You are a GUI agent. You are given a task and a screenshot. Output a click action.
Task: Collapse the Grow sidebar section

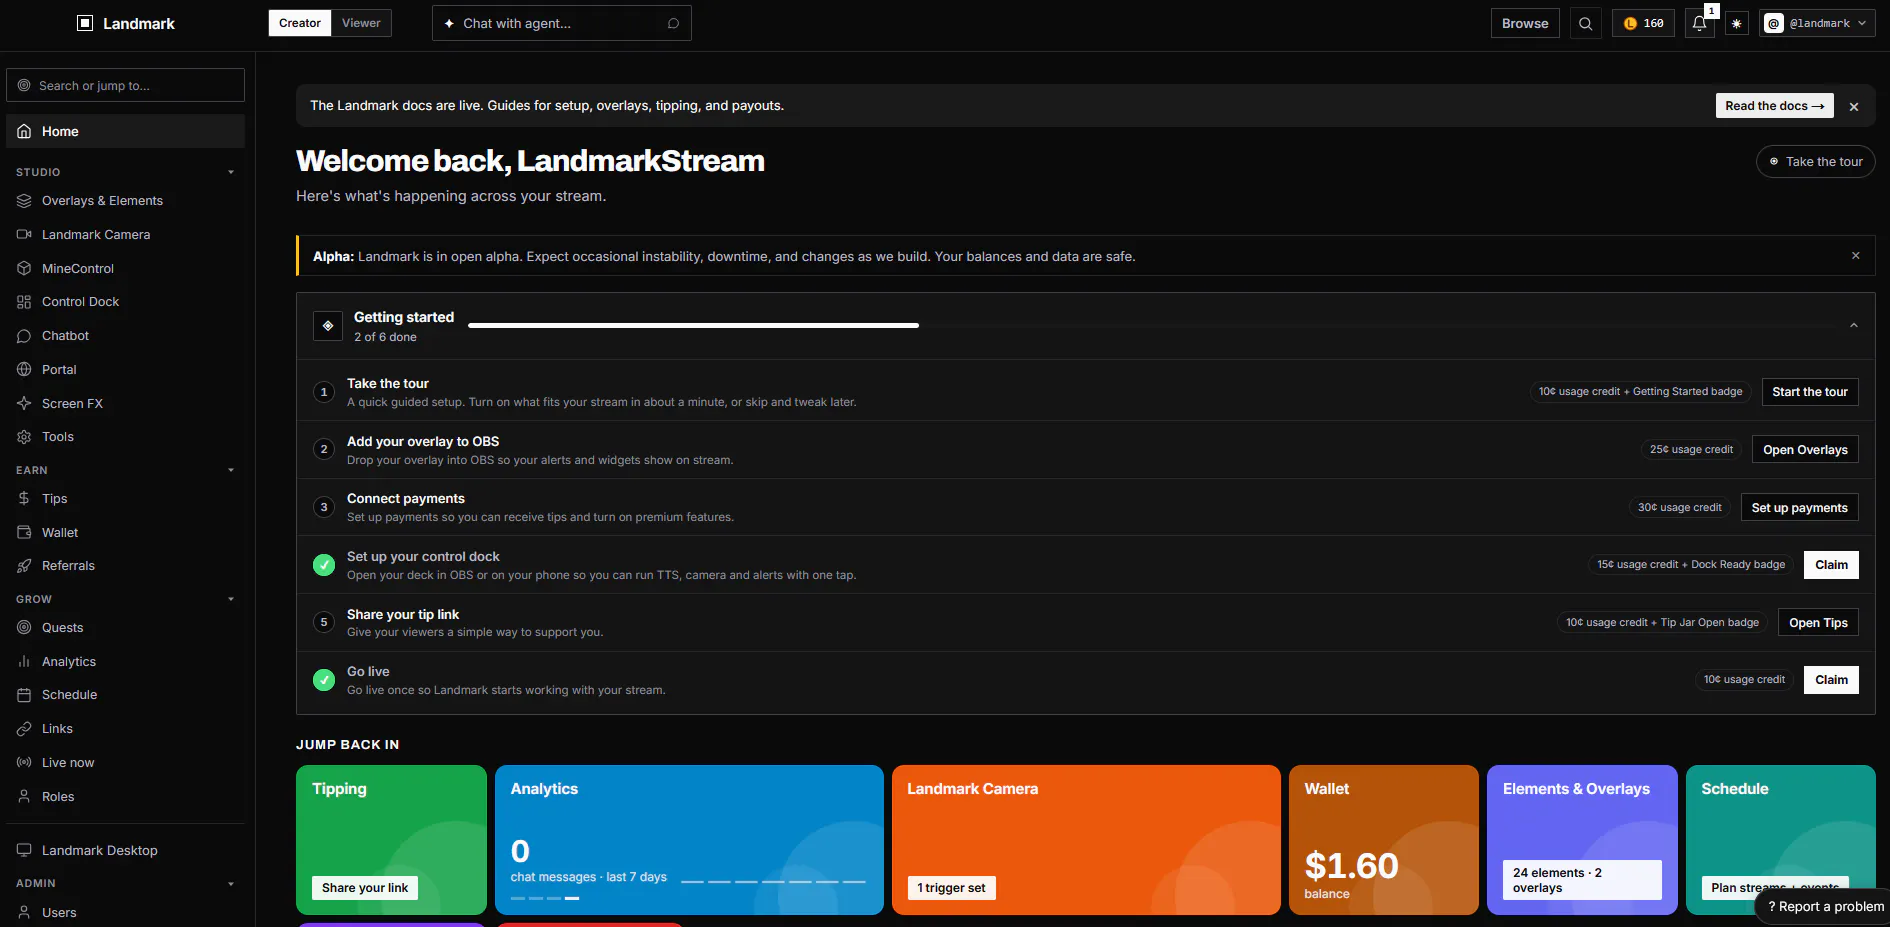[x=231, y=599]
